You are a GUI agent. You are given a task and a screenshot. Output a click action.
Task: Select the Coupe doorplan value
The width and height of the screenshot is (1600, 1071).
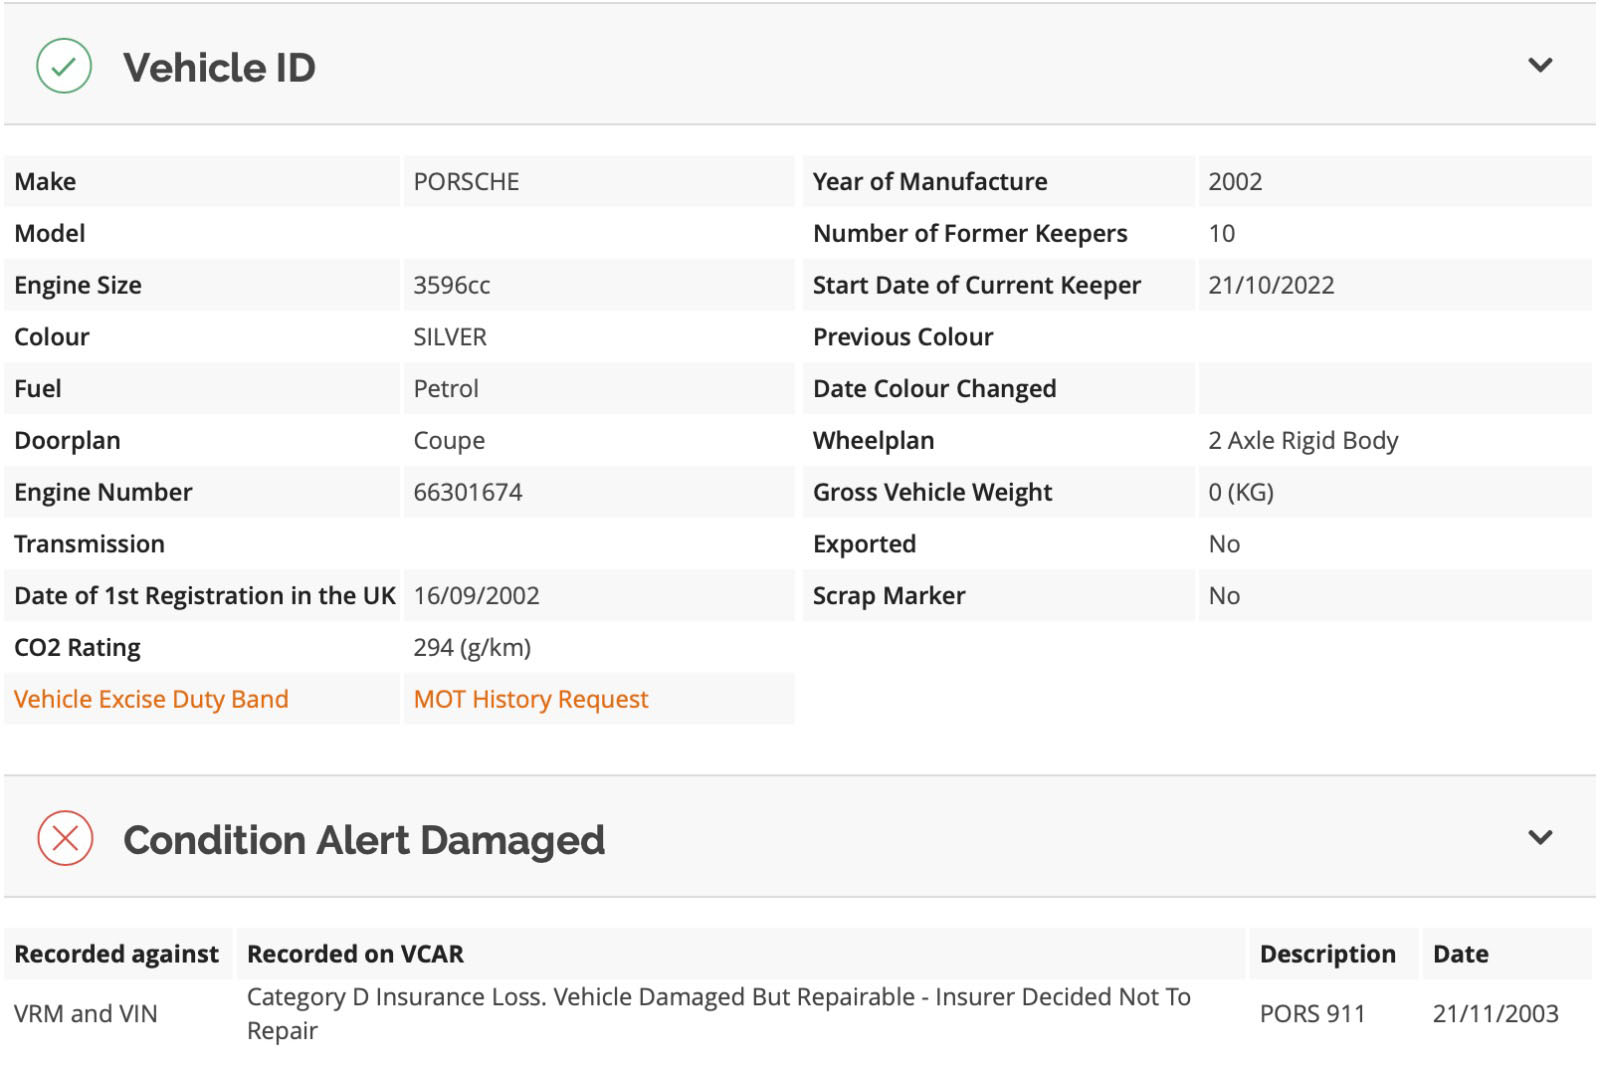tap(449, 441)
